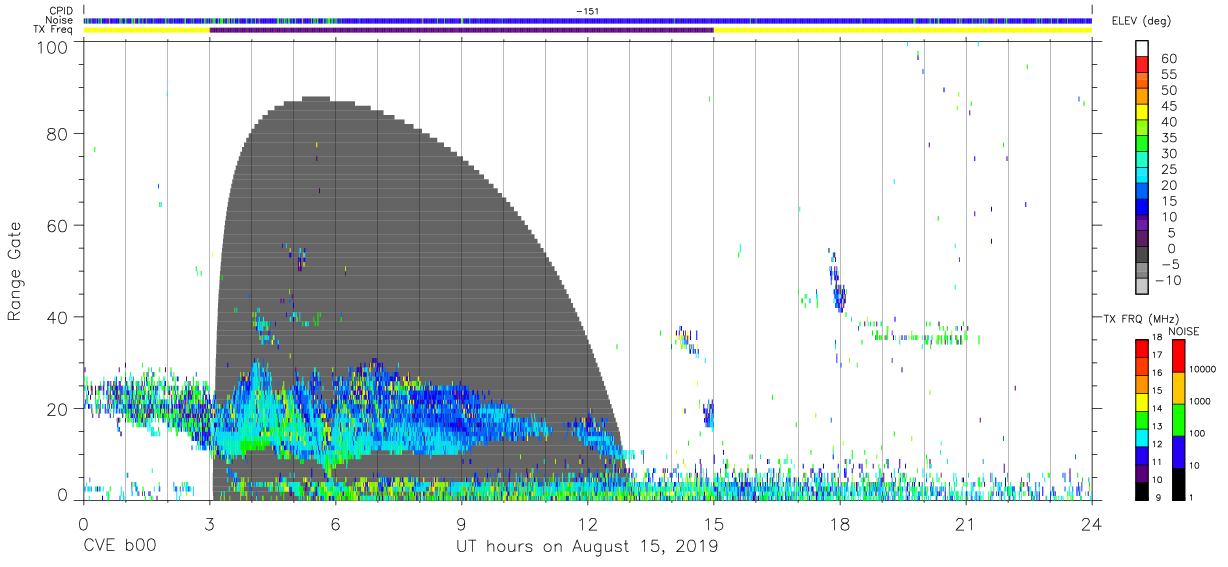The image size is (1228, 567).
Task: Click the 20 label on Range Gate axis
Action: [x=58, y=409]
